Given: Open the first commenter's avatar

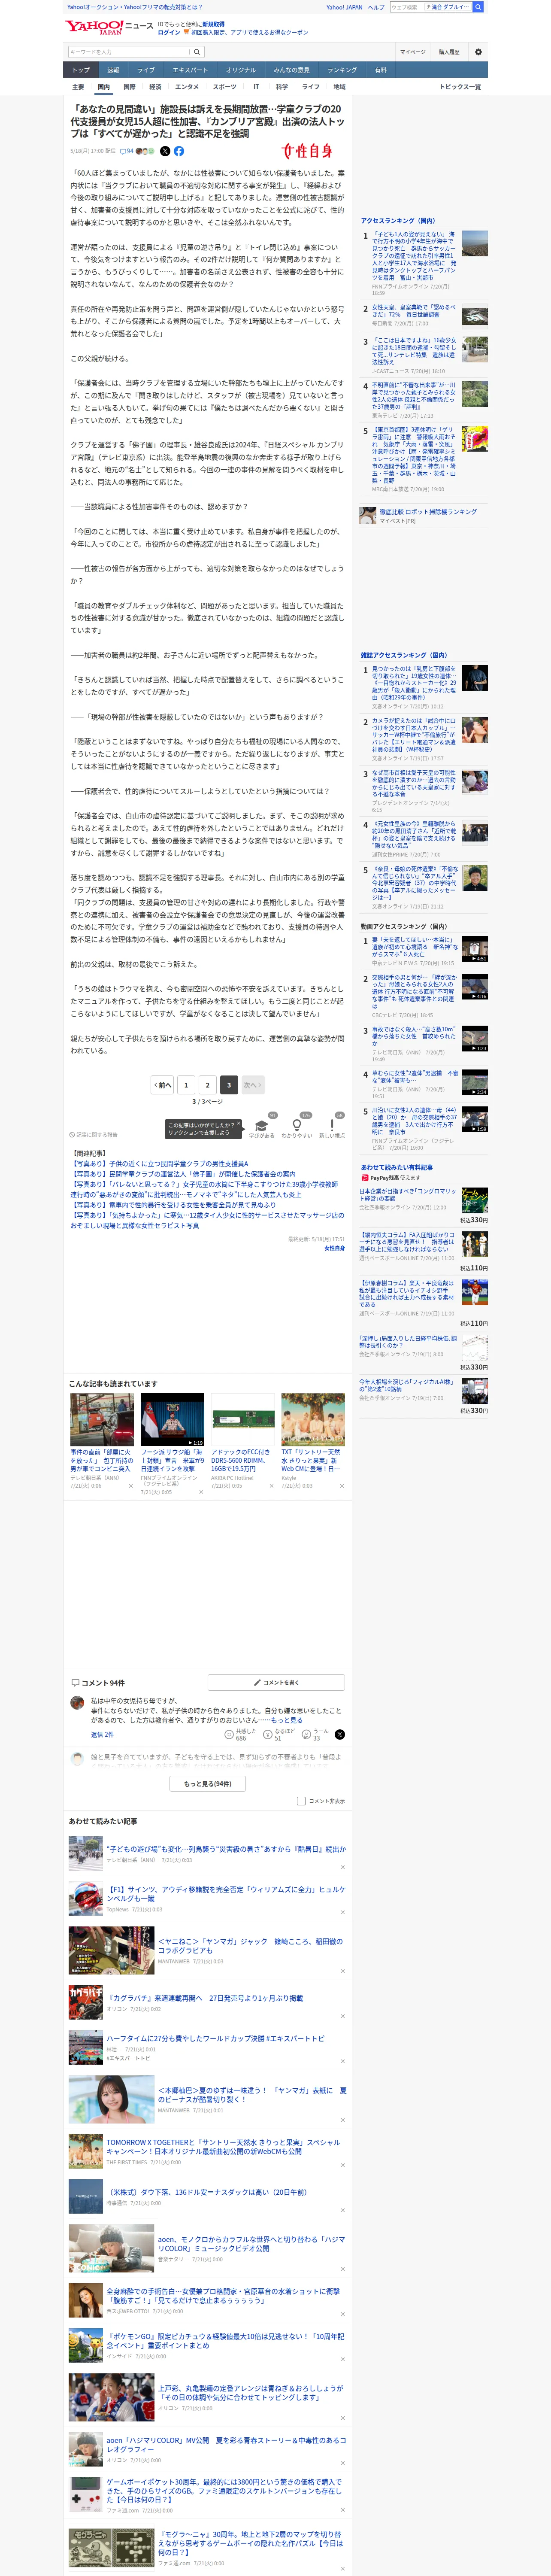Looking at the screenshot, I should pos(77,1703).
